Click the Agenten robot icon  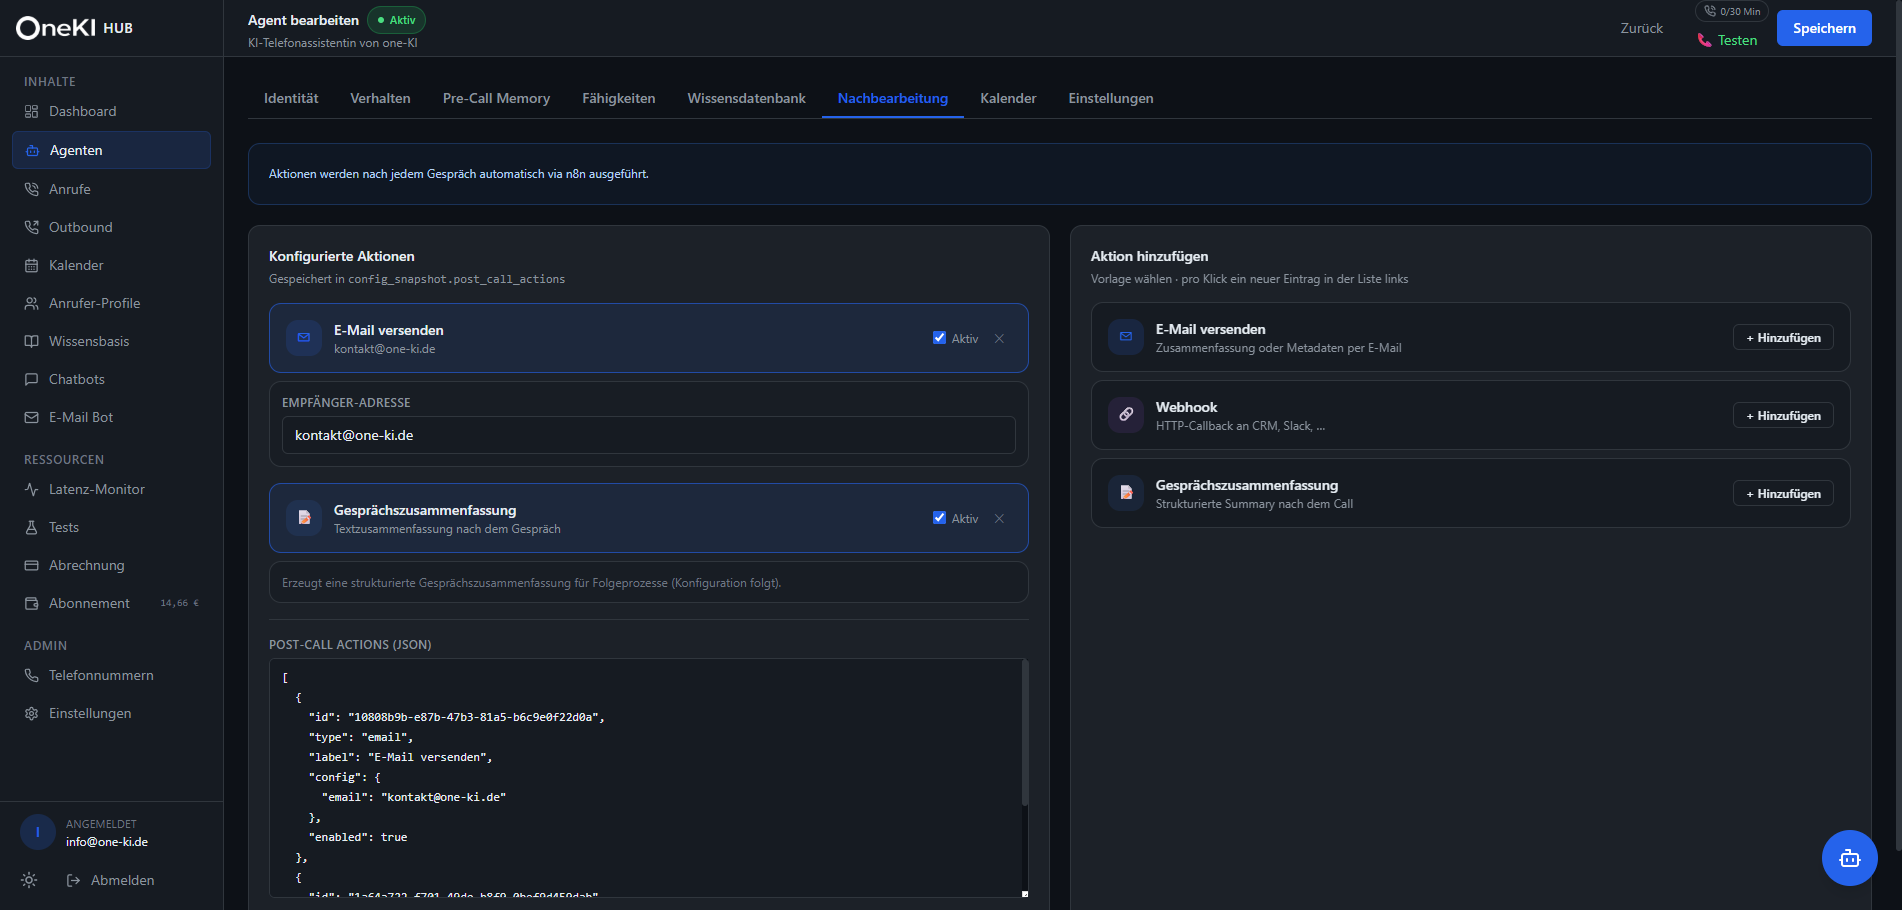(x=32, y=150)
